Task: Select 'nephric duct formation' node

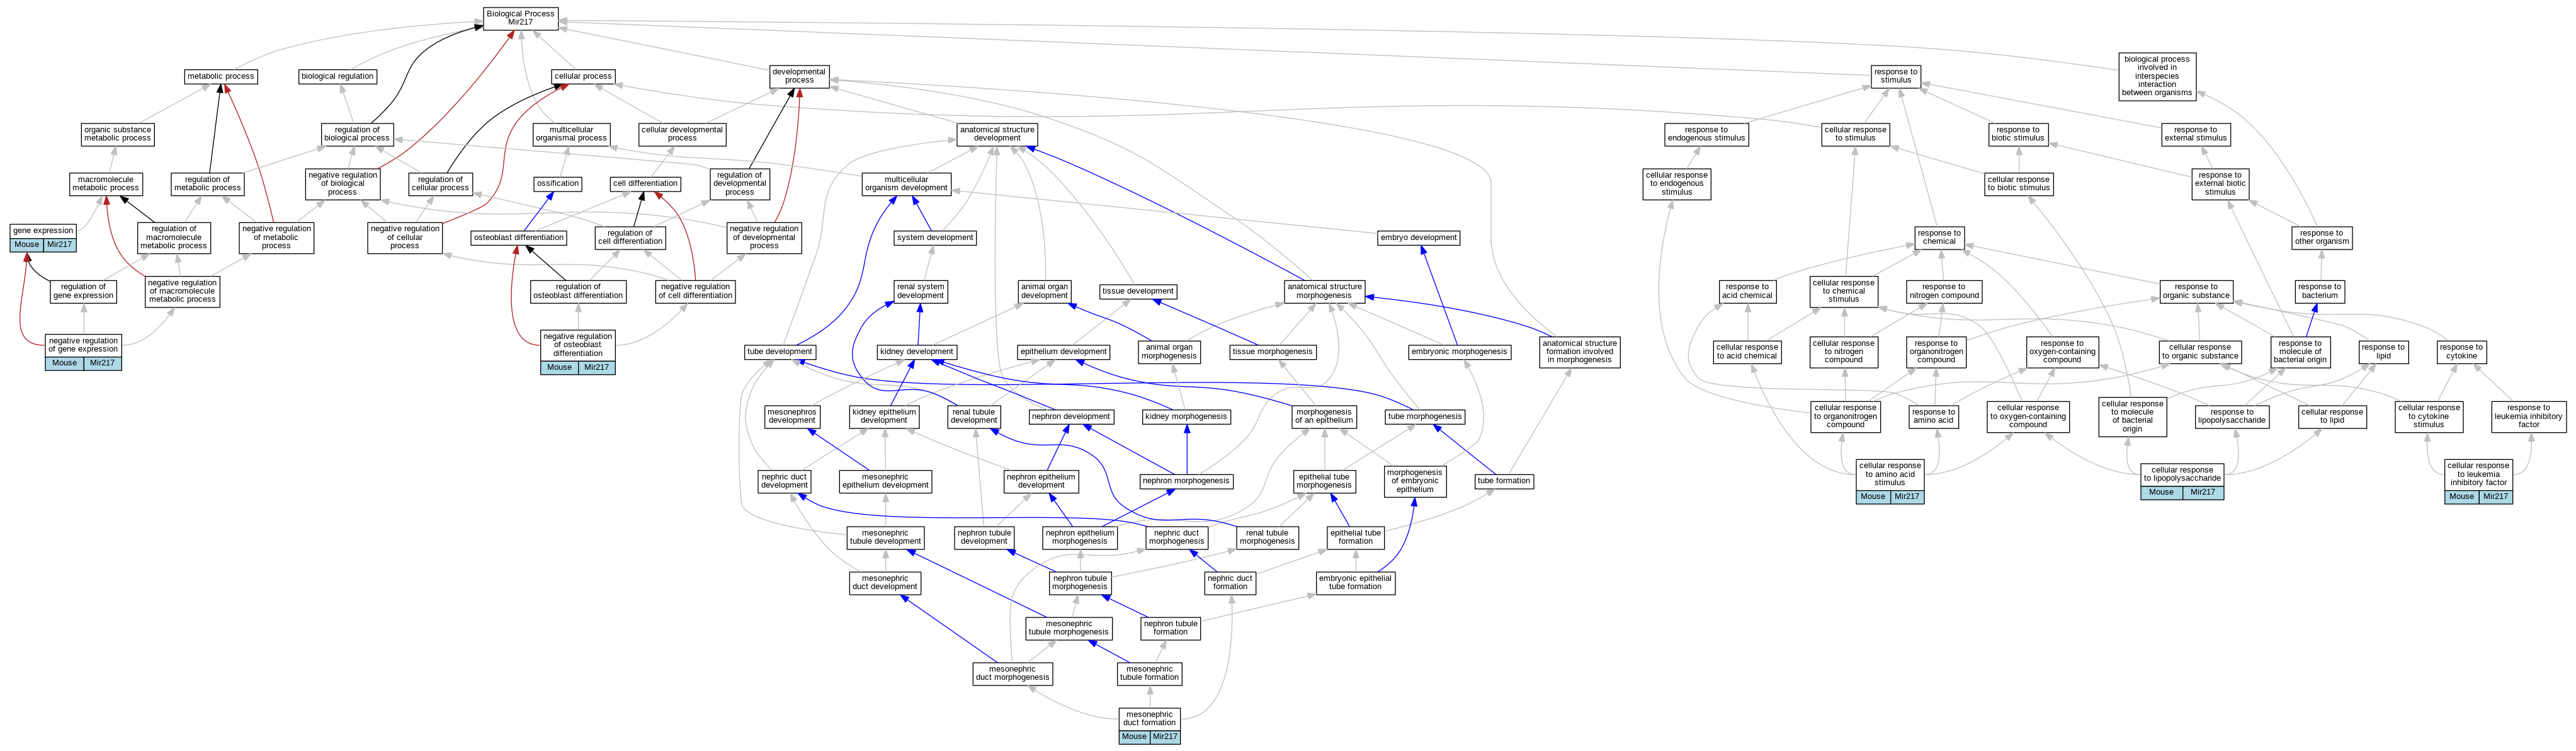Action: tap(1230, 583)
